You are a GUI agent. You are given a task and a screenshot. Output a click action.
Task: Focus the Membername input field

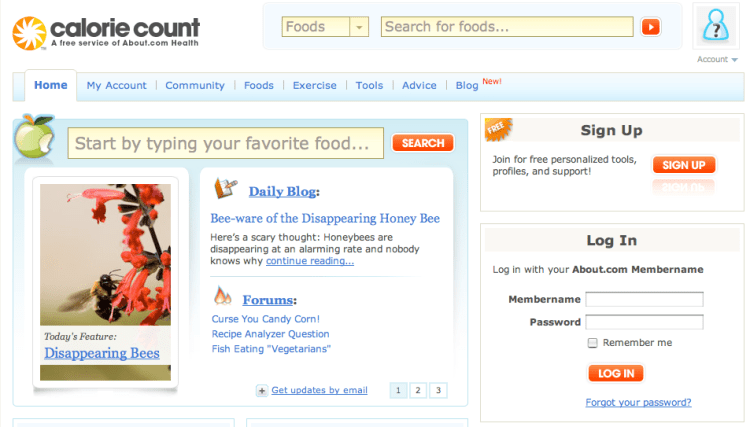tap(644, 300)
